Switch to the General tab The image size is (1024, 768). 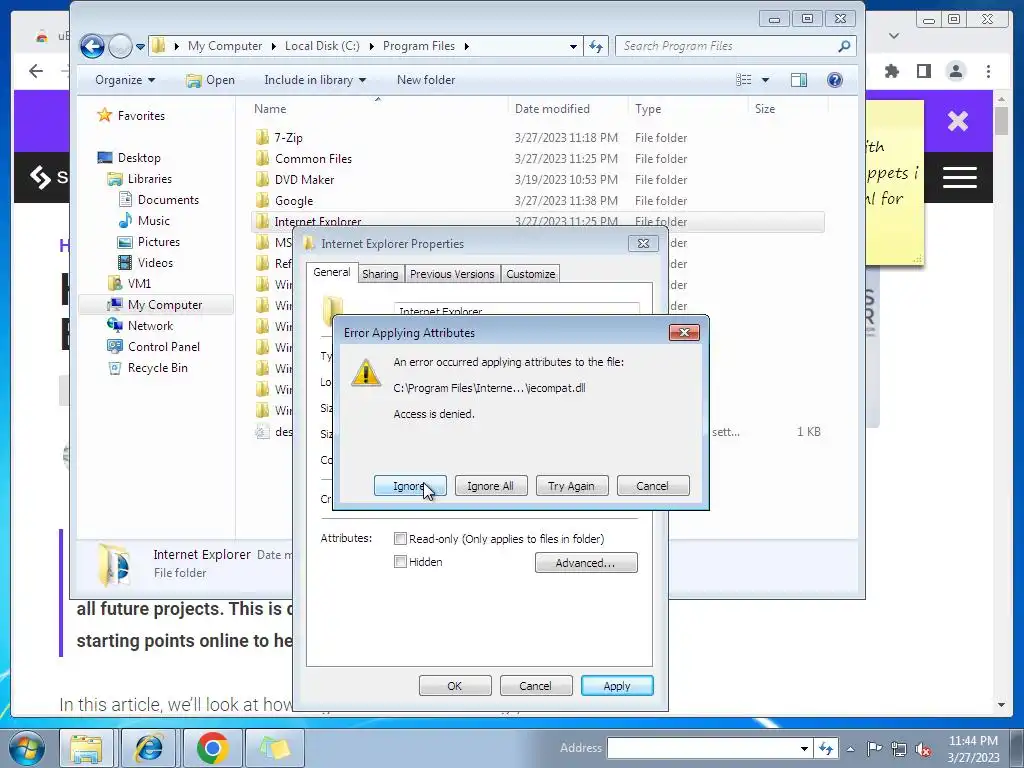point(332,272)
